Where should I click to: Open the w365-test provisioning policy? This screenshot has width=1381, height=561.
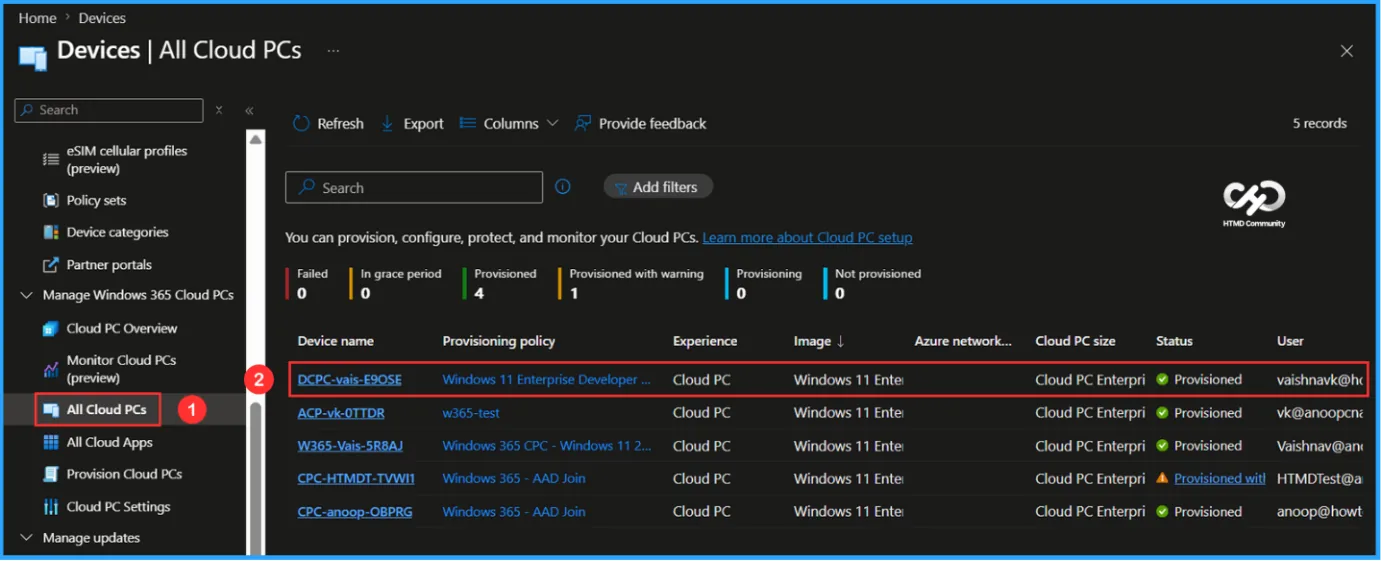(x=471, y=413)
